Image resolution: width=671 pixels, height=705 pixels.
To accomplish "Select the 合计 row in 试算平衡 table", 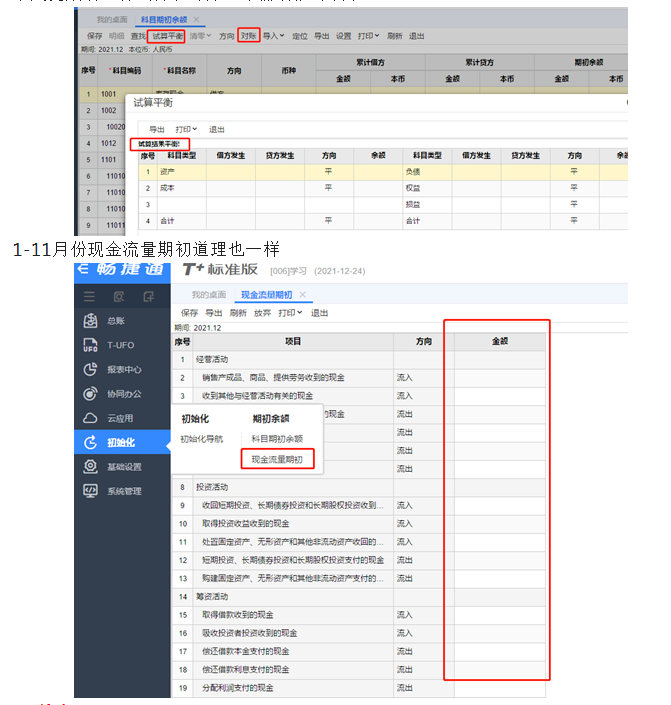I will [383, 221].
